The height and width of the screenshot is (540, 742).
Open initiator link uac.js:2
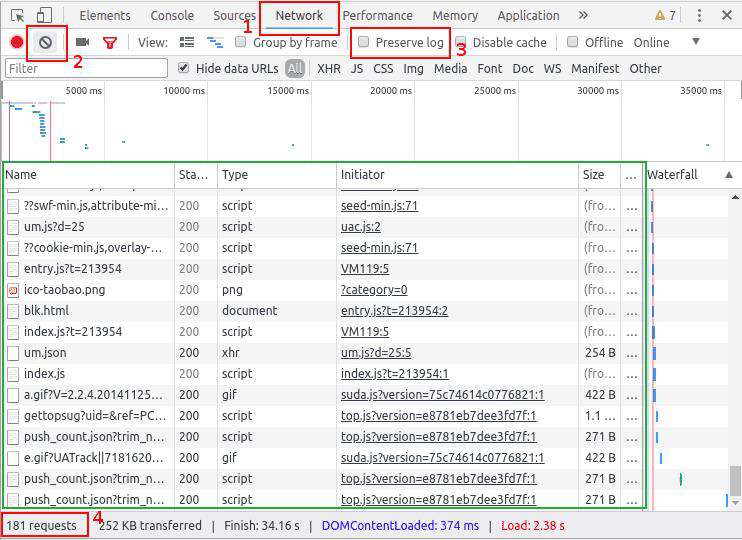pyautogui.click(x=361, y=227)
